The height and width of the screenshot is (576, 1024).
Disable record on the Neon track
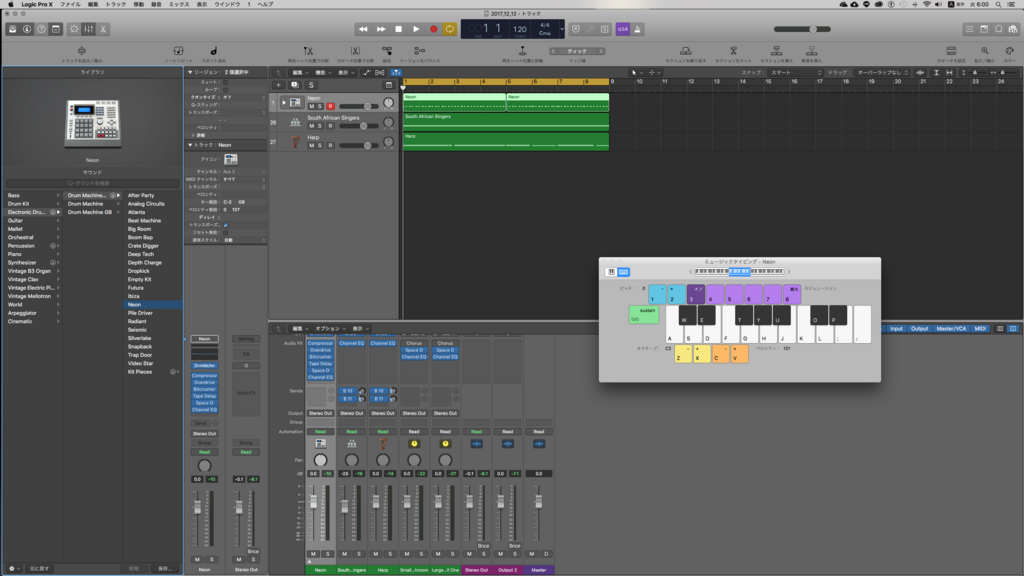pyautogui.click(x=330, y=106)
